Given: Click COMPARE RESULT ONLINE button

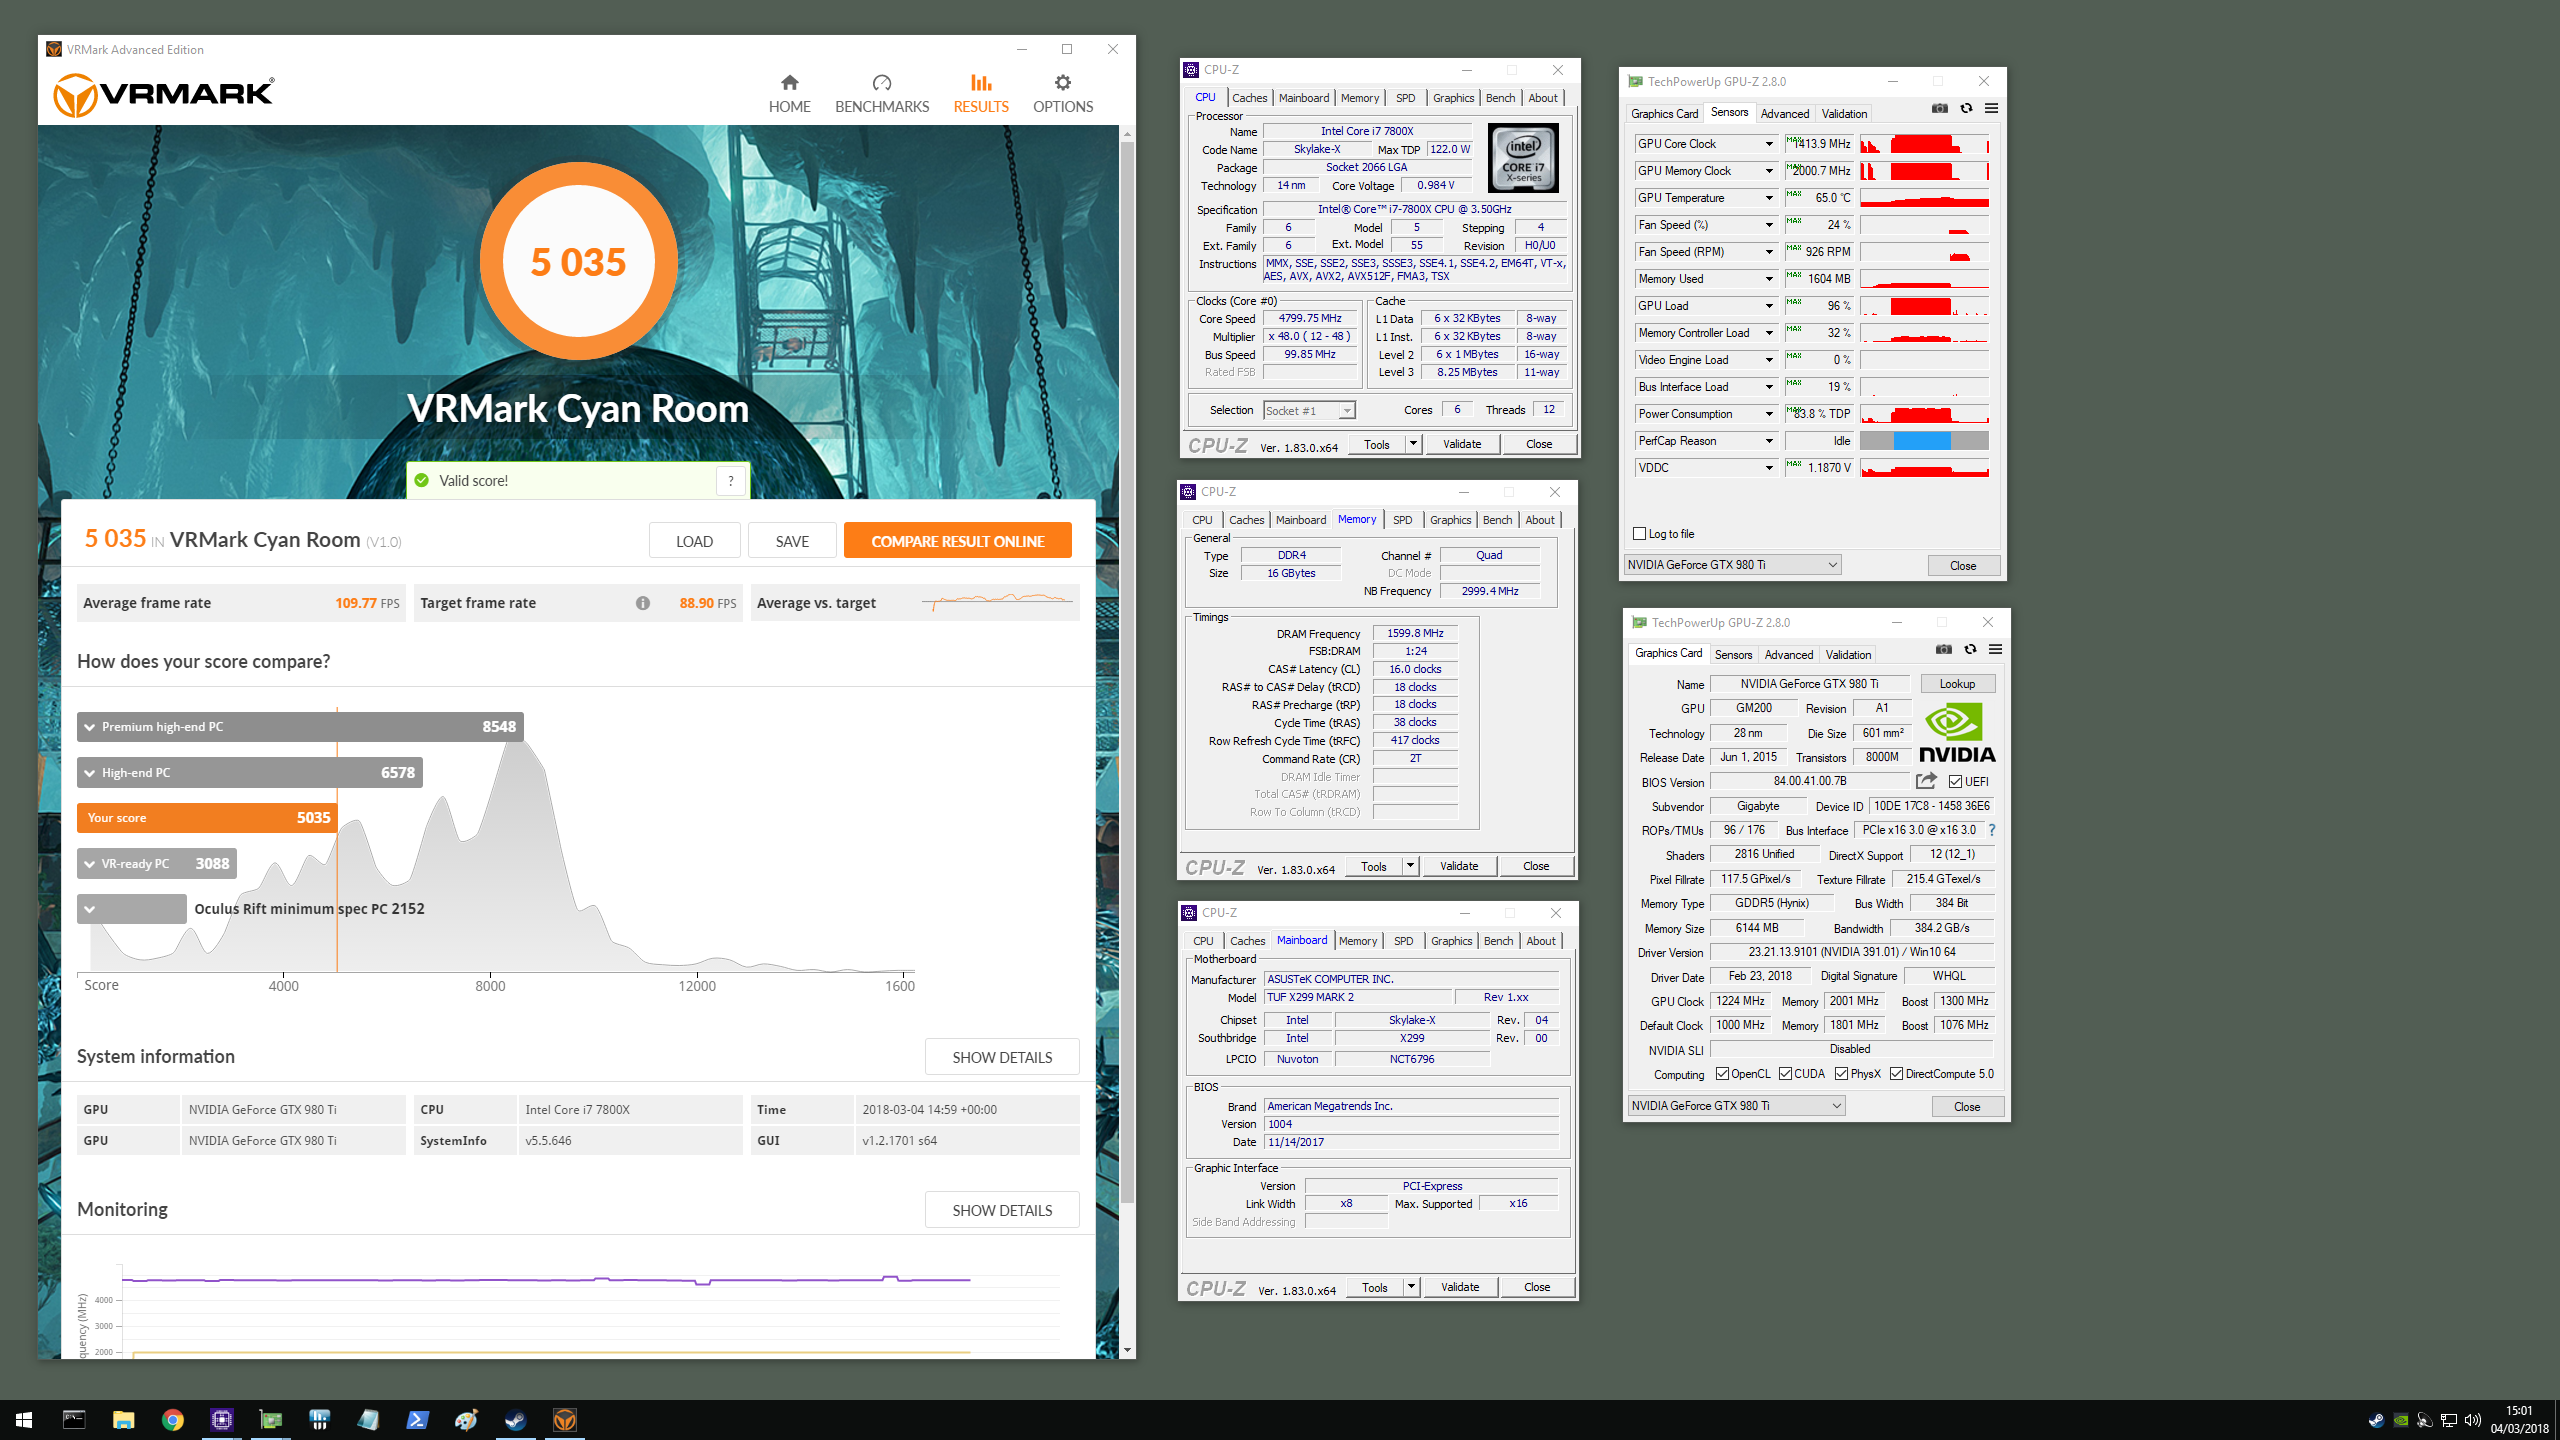Looking at the screenshot, I should (957, 541).
